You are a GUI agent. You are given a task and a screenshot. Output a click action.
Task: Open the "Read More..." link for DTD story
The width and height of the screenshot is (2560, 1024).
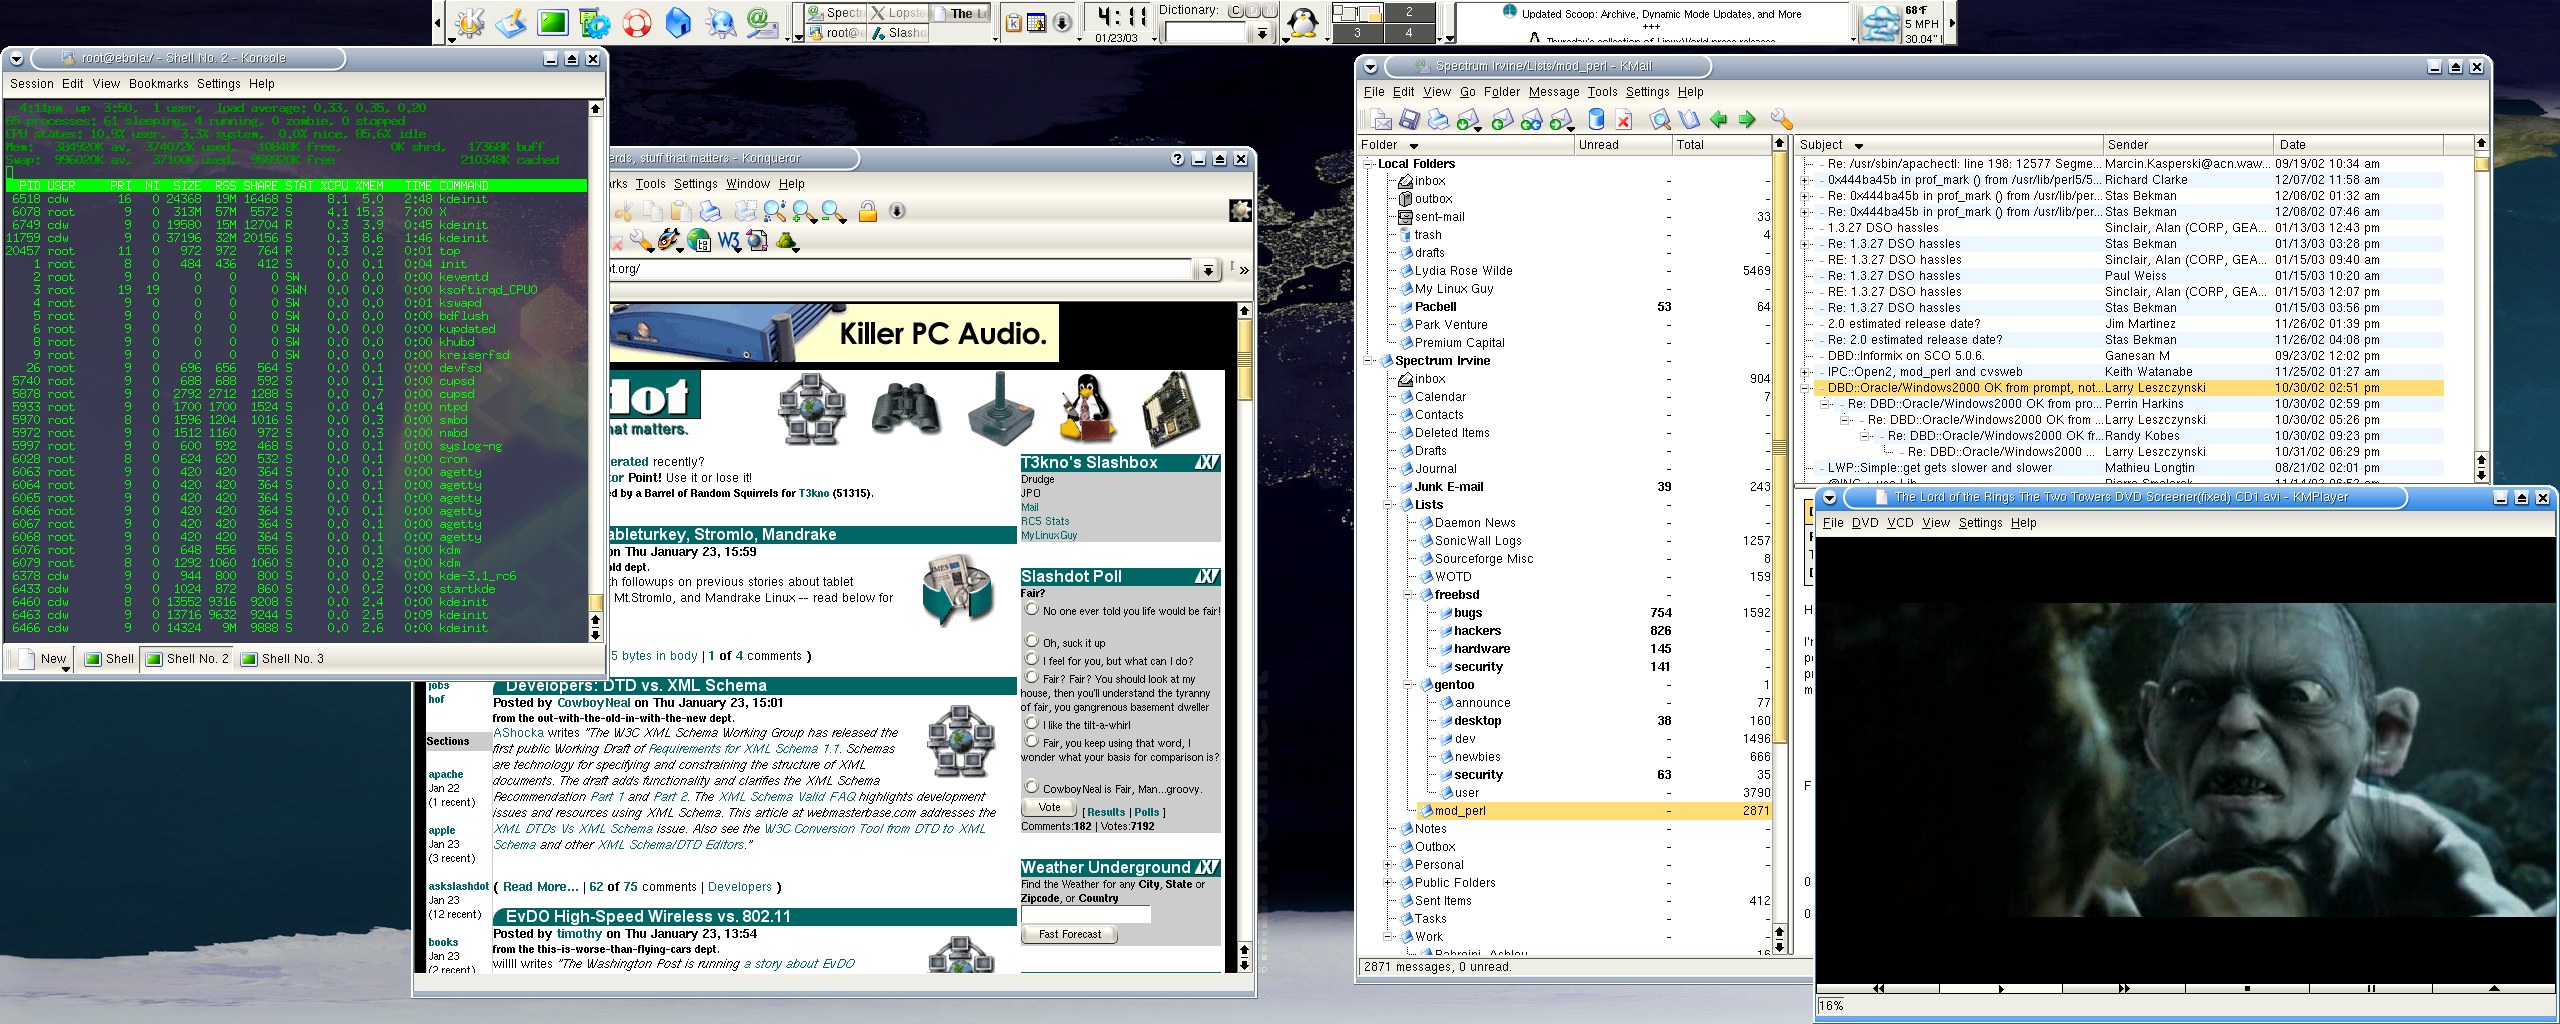coord(540,887)
